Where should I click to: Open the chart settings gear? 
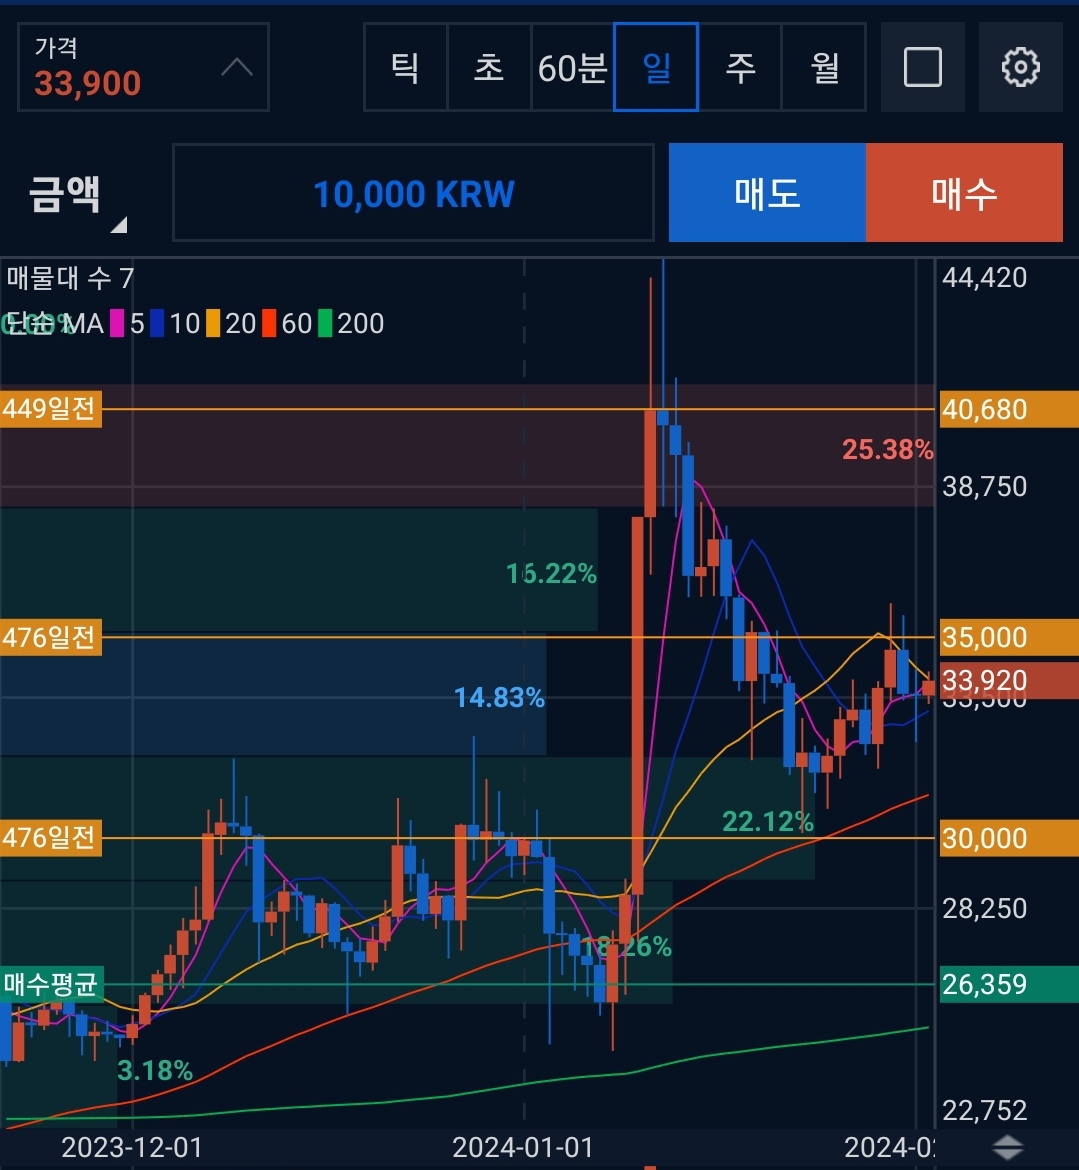pyautogui.click(x=1020, y=67)
